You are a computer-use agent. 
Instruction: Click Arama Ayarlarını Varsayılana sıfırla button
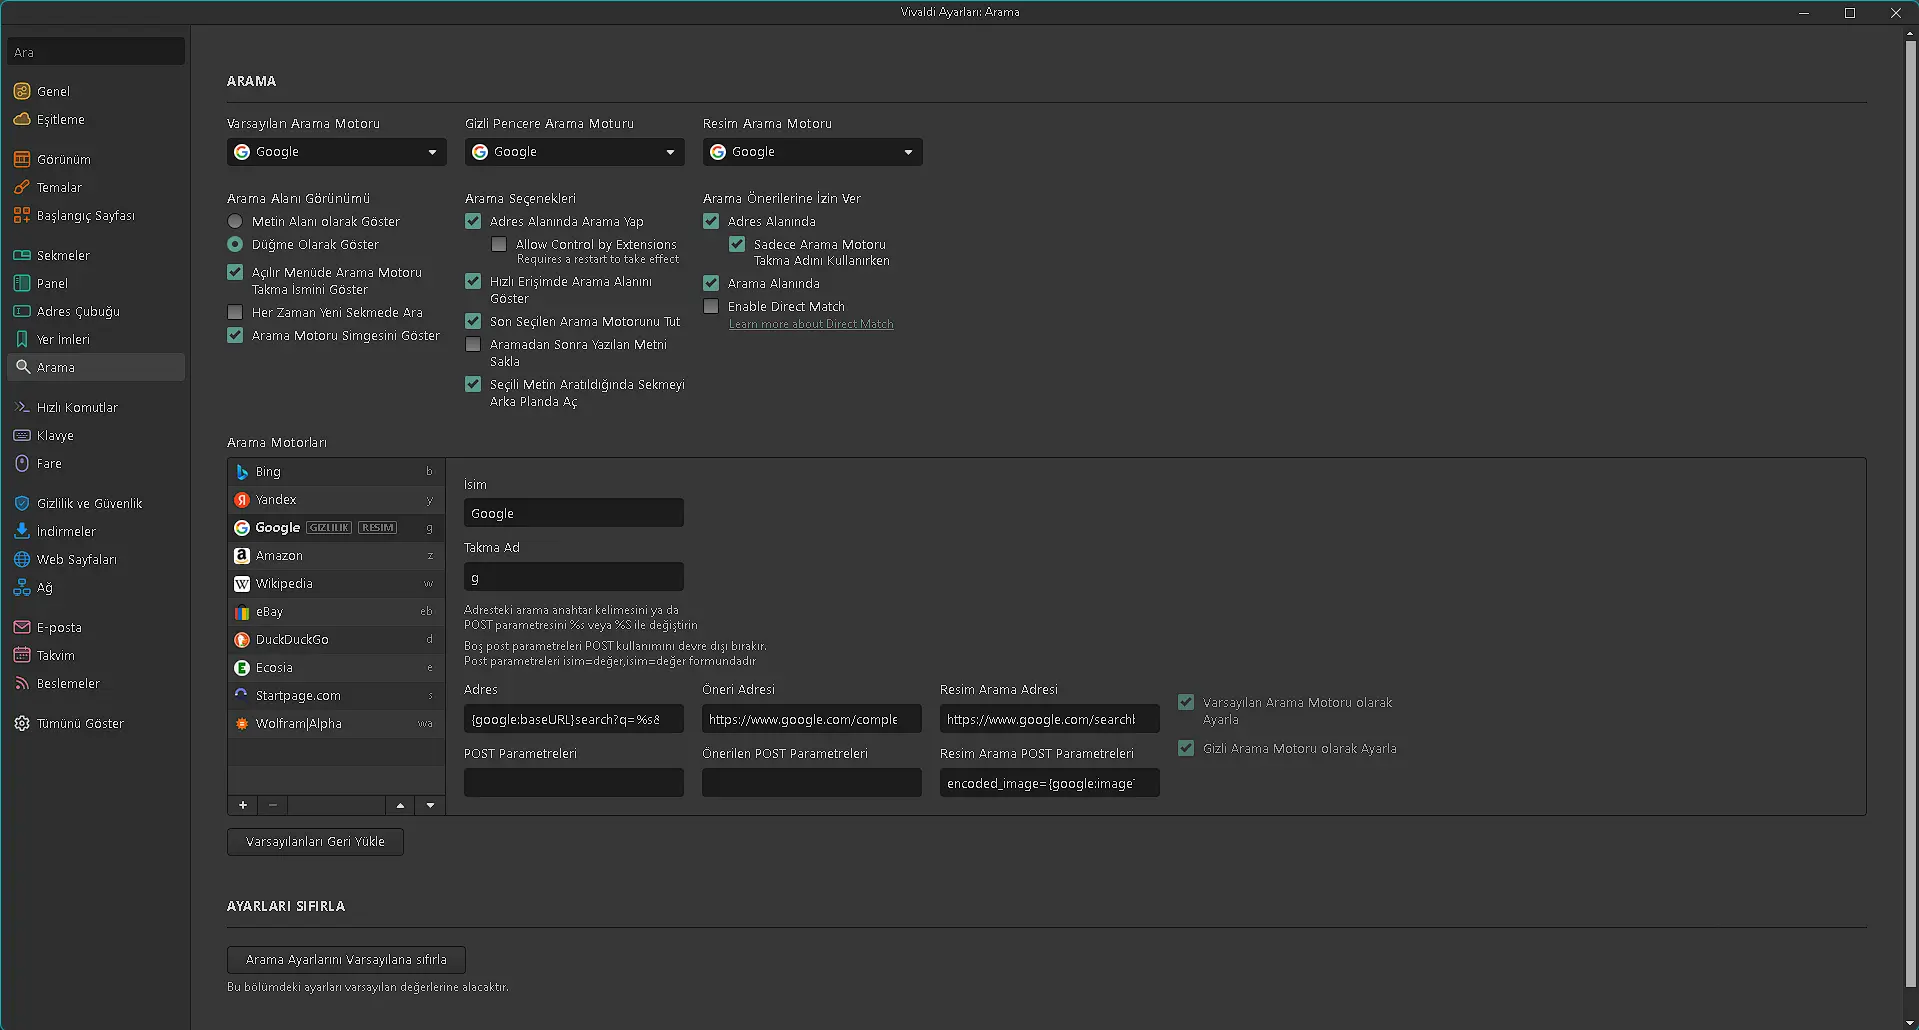tap(346, 960)
